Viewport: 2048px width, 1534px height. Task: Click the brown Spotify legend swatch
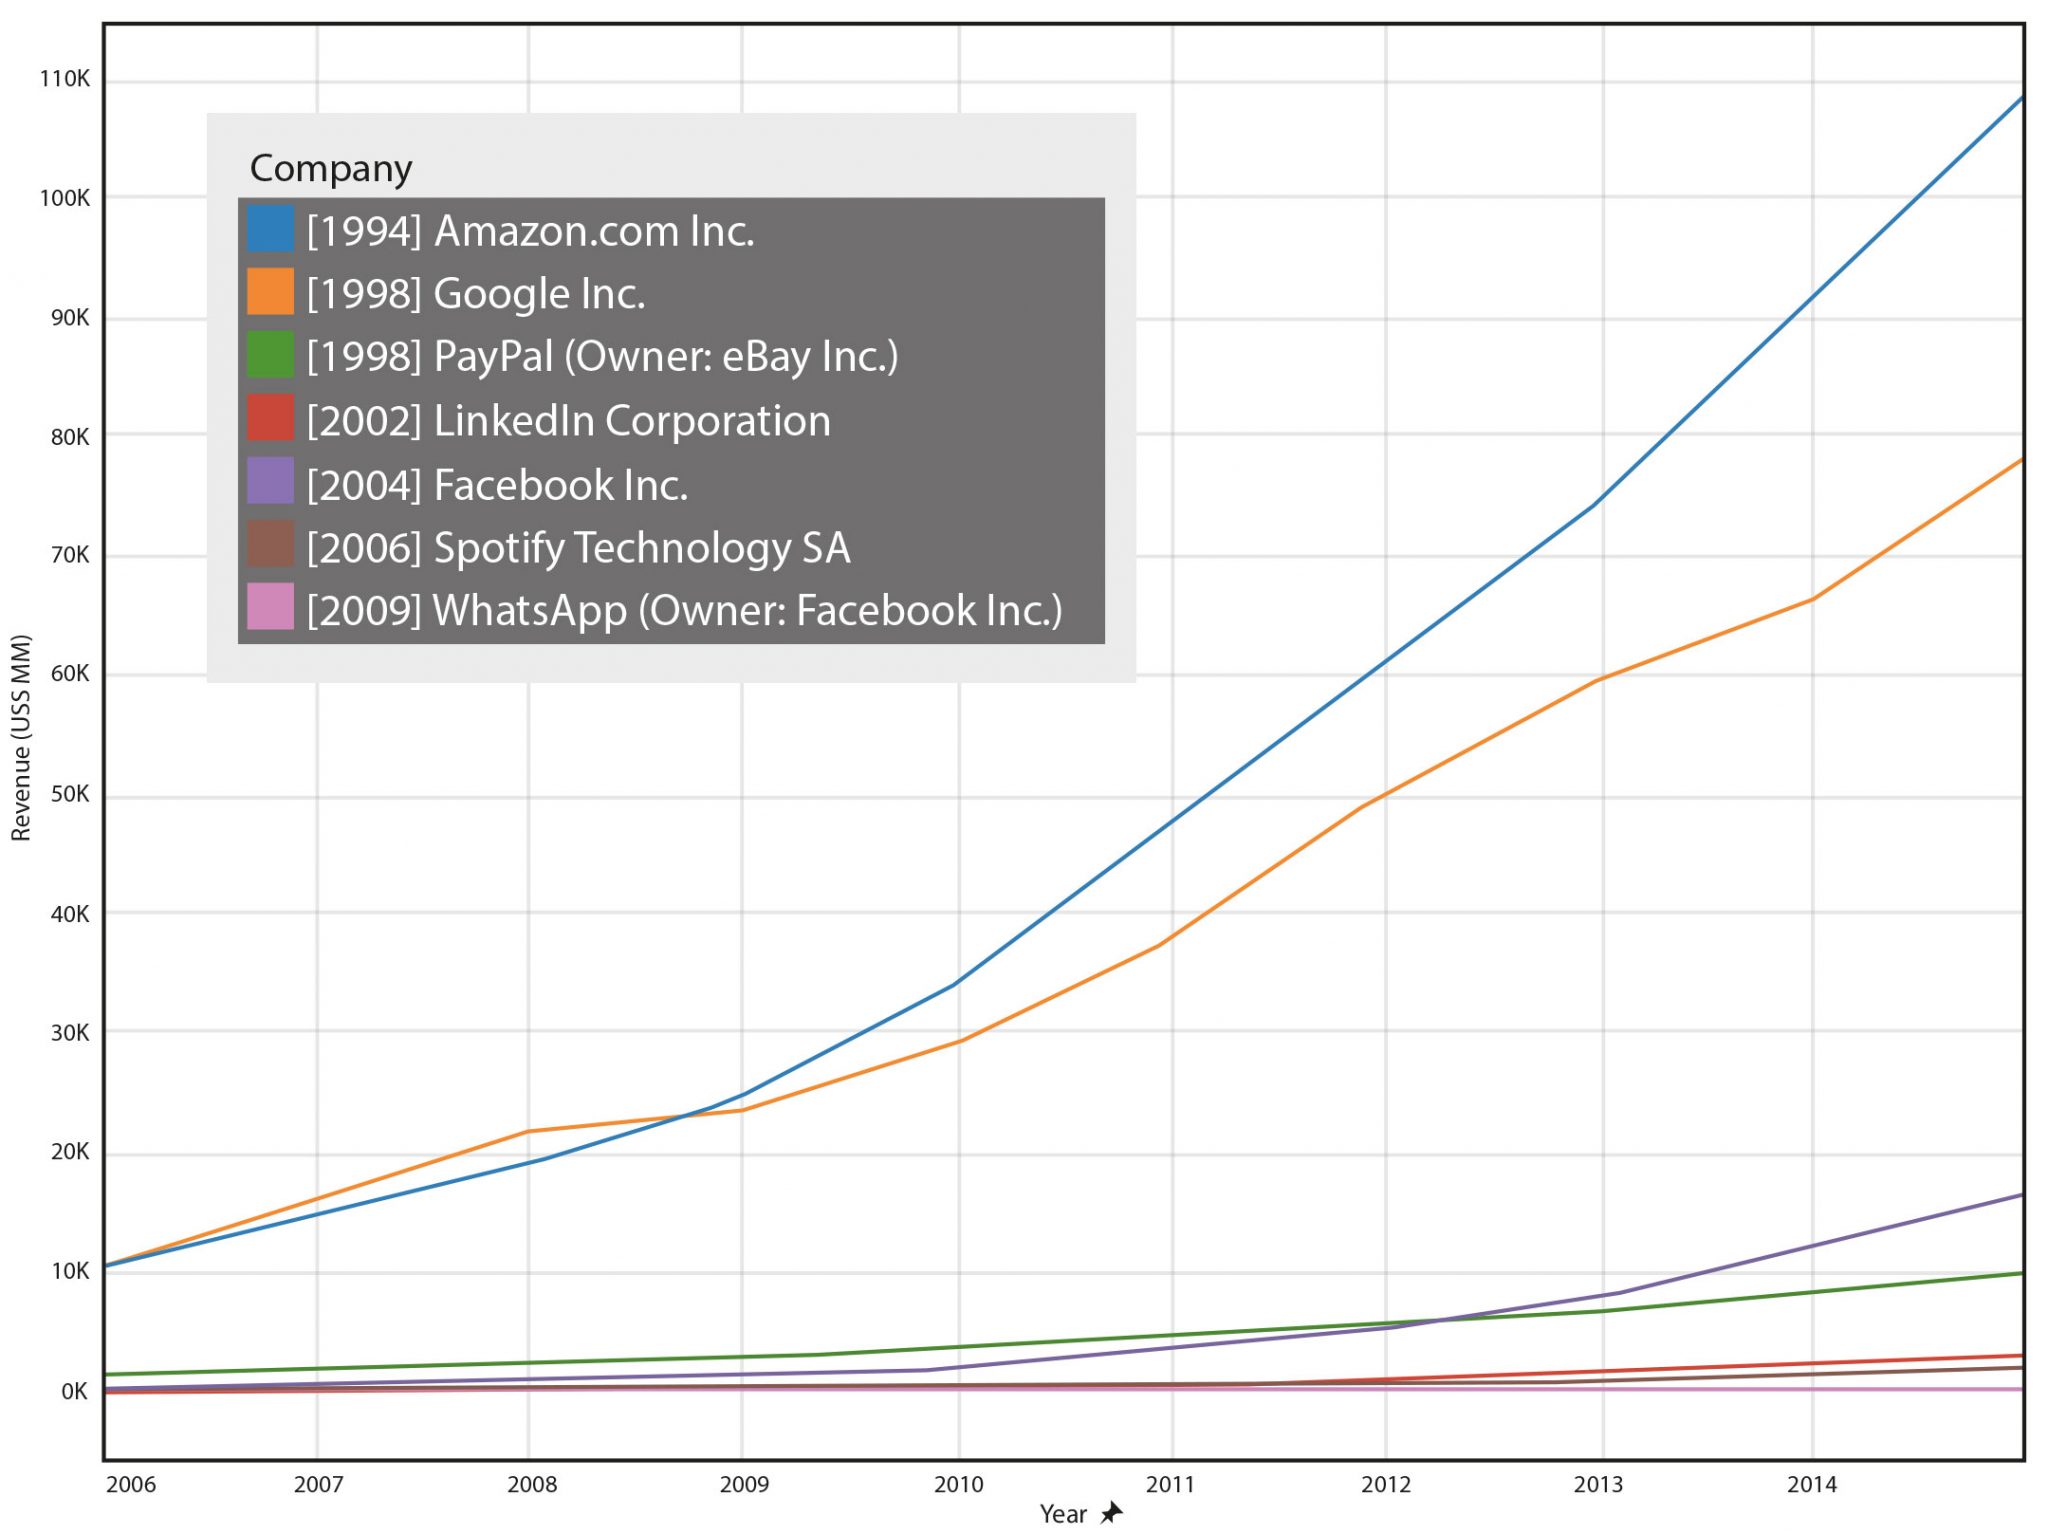270,544
